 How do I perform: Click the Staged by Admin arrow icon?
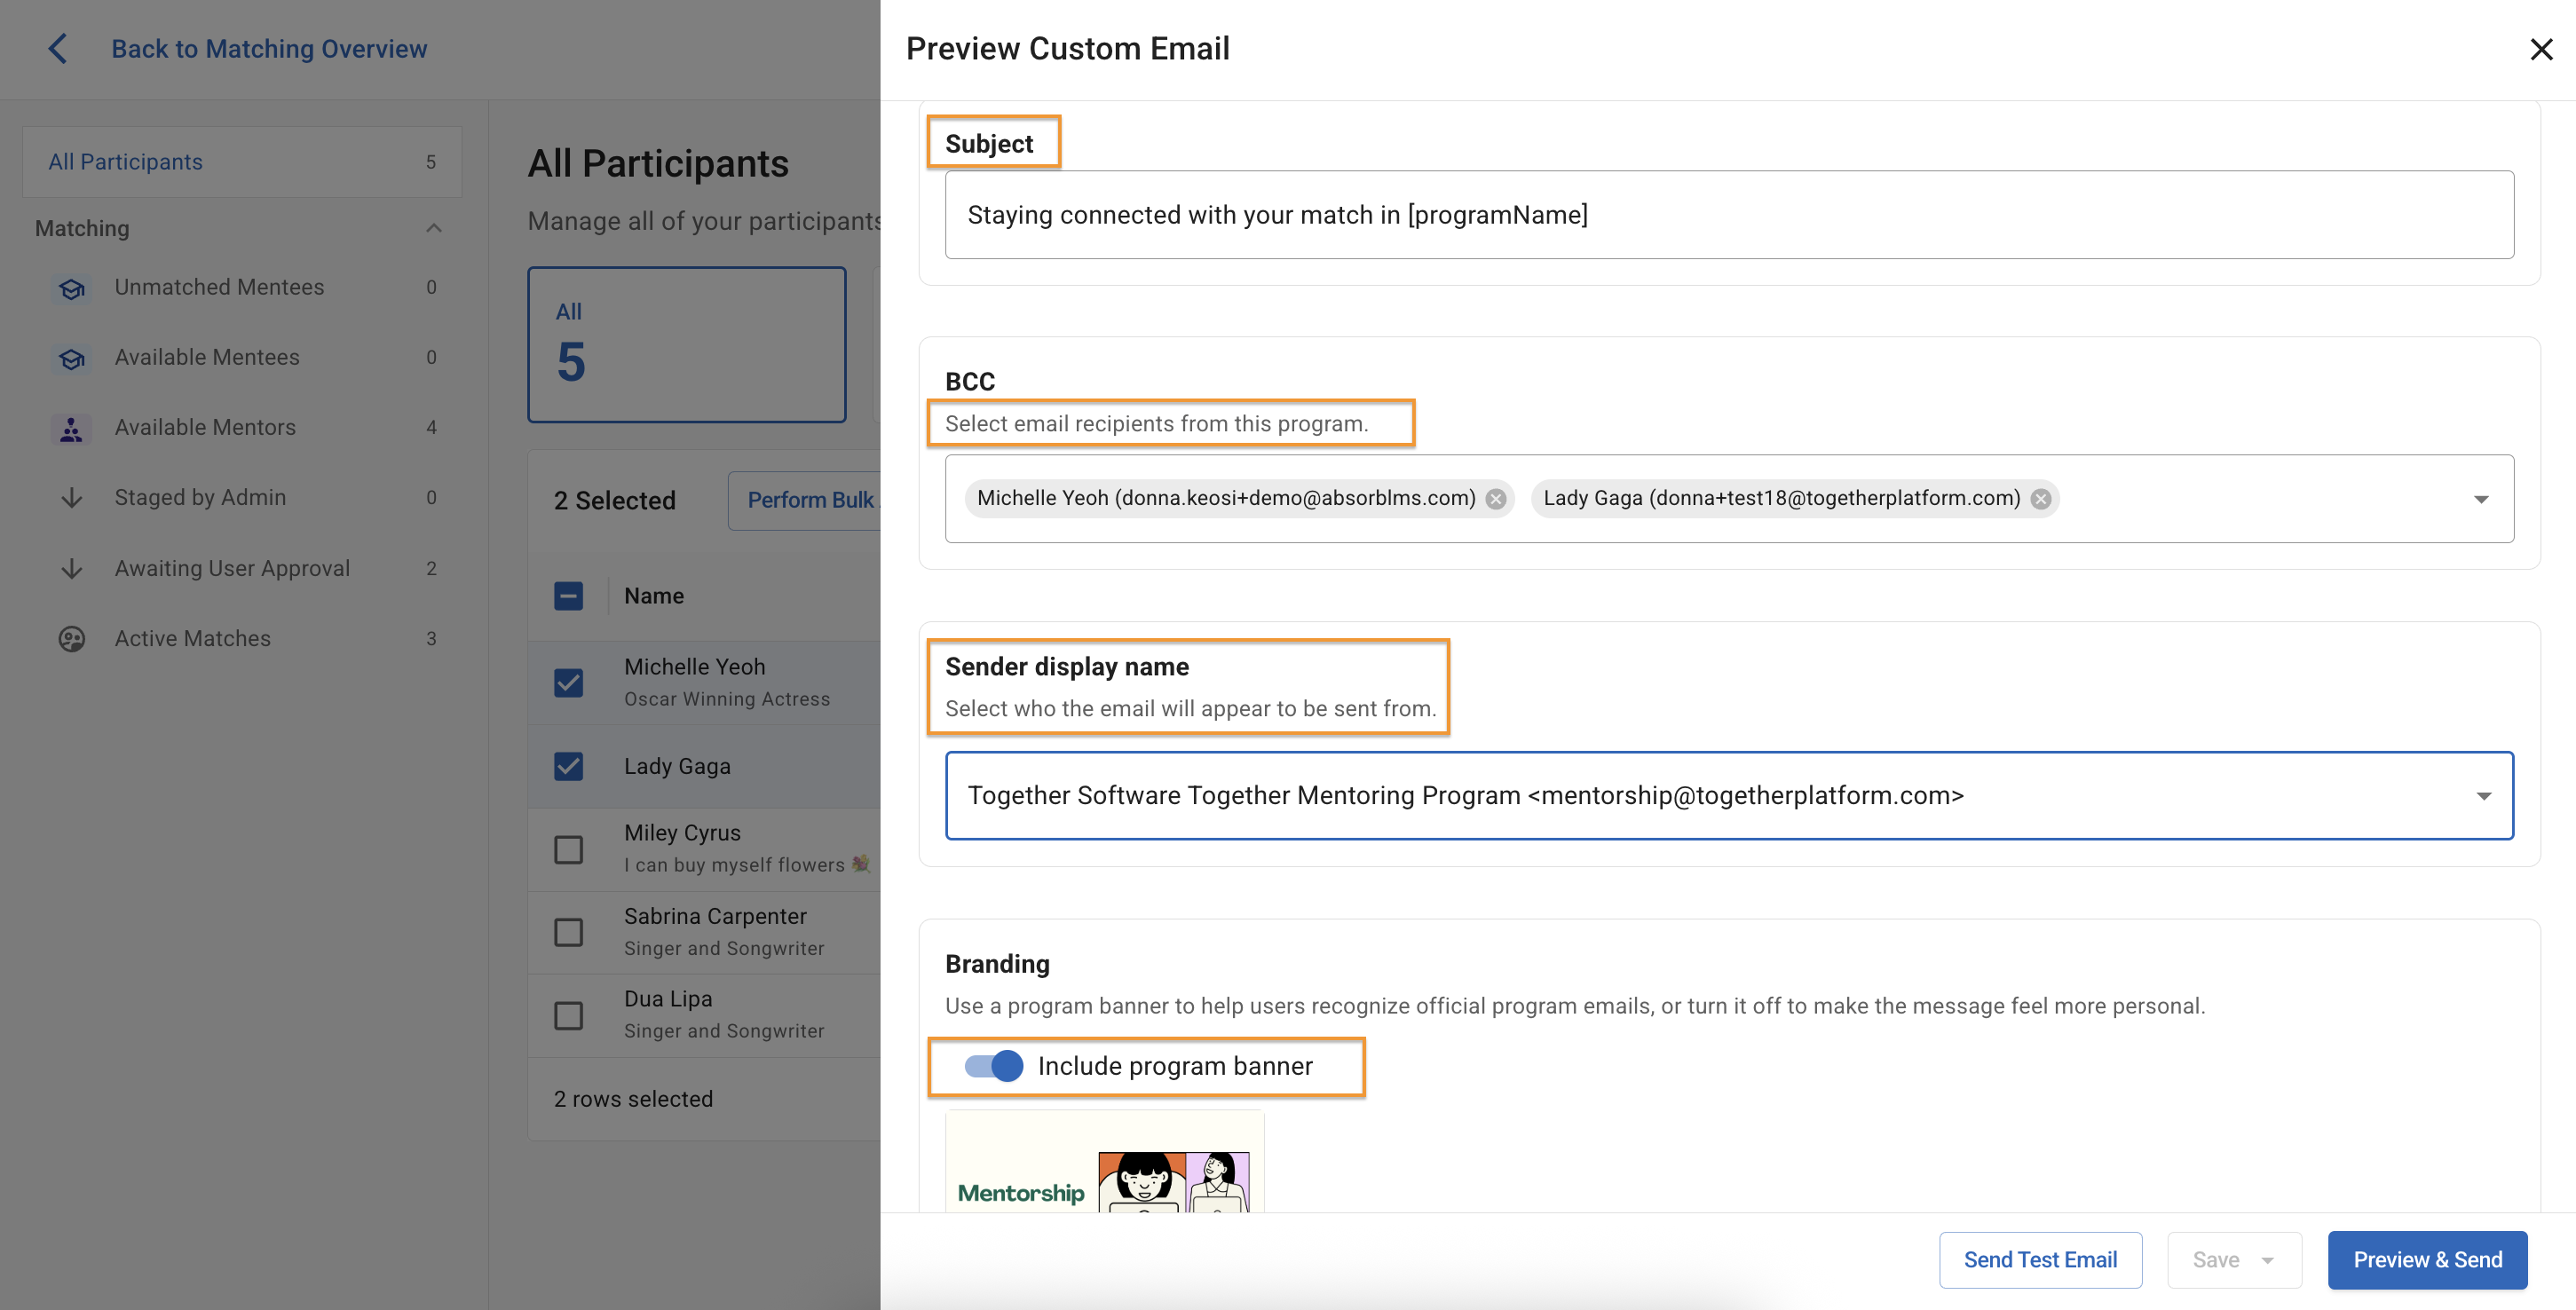coord(72,498)
